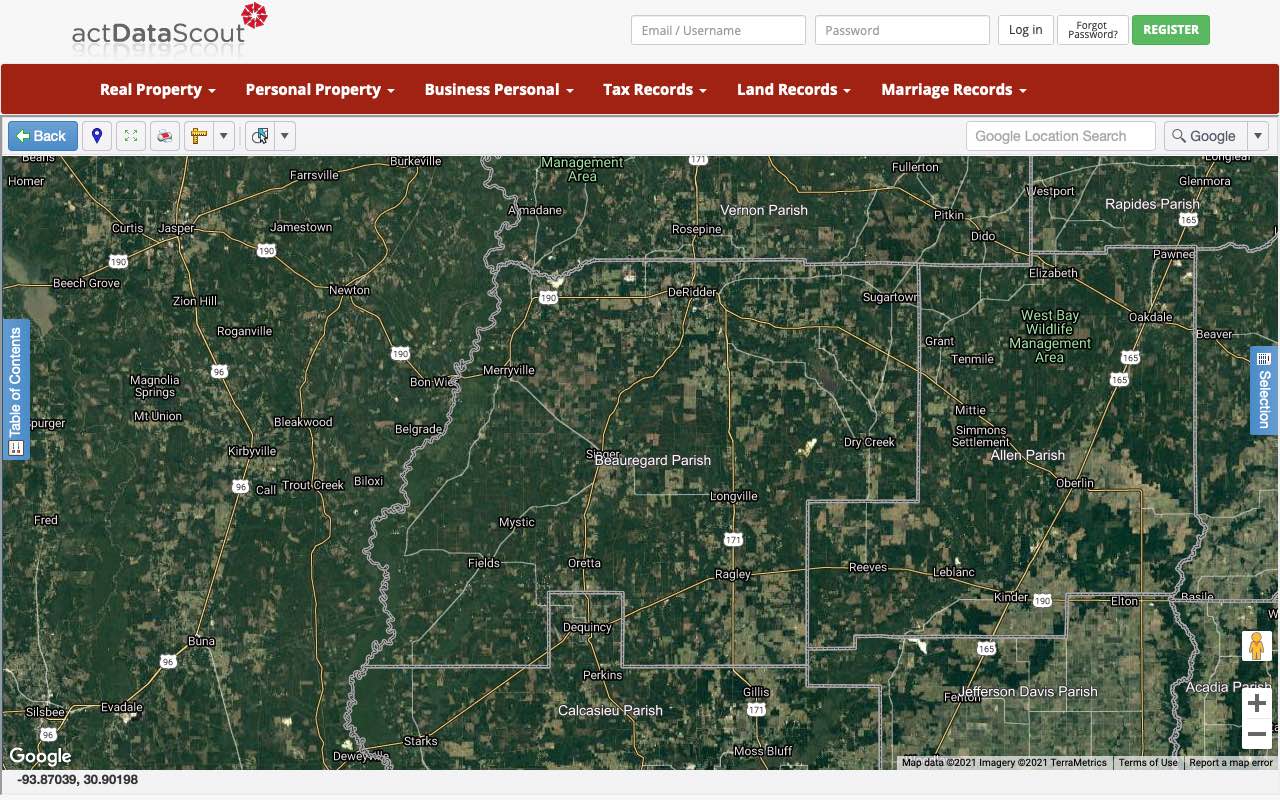Activate the select-features cursor tool
Screen dimensions: 1280x800
click(260, 136)
